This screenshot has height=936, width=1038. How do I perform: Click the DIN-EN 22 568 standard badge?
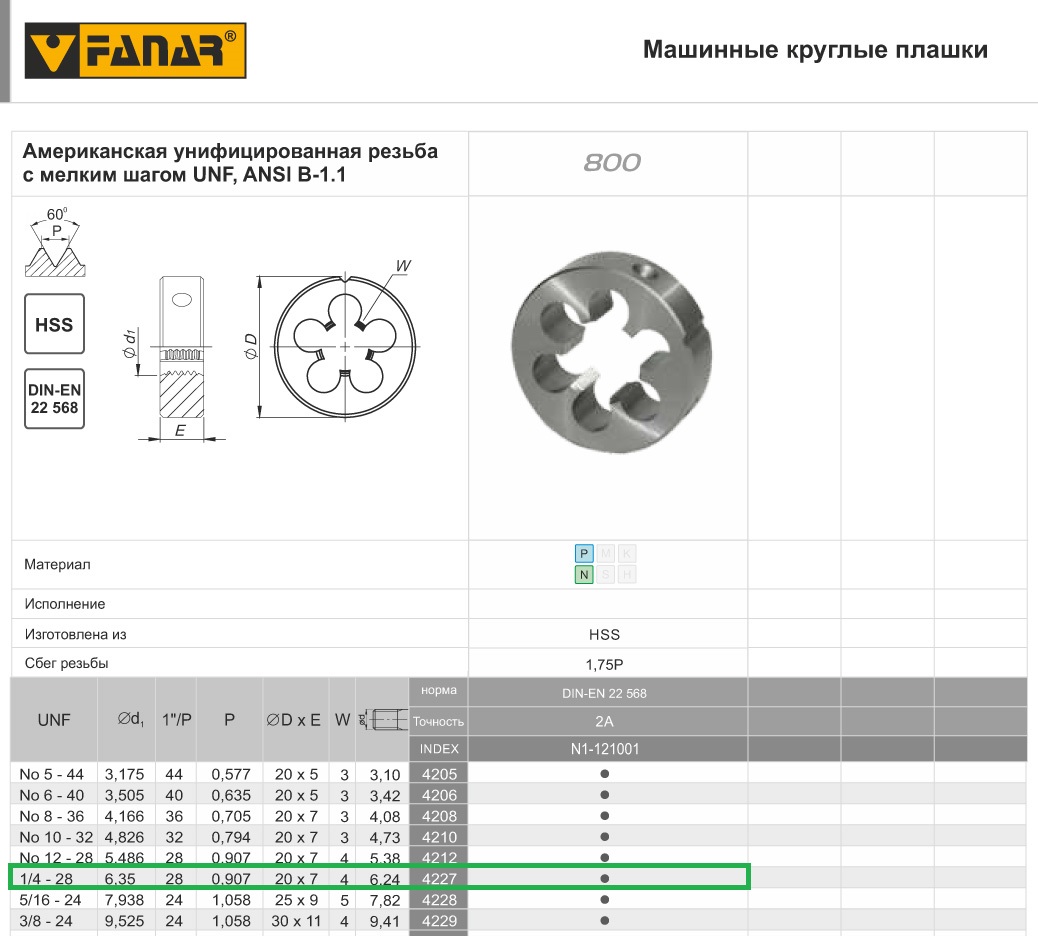[54, 399]
